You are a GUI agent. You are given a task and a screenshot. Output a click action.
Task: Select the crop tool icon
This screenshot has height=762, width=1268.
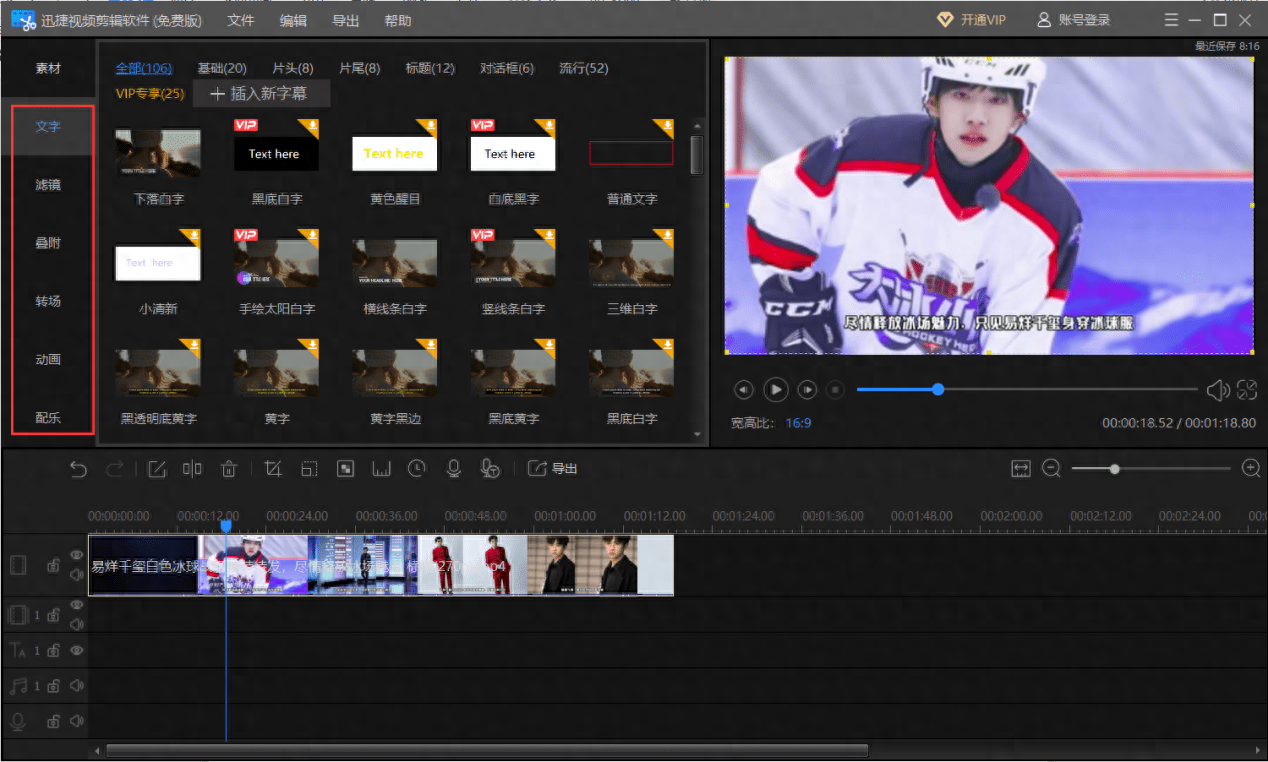(273, 469)
